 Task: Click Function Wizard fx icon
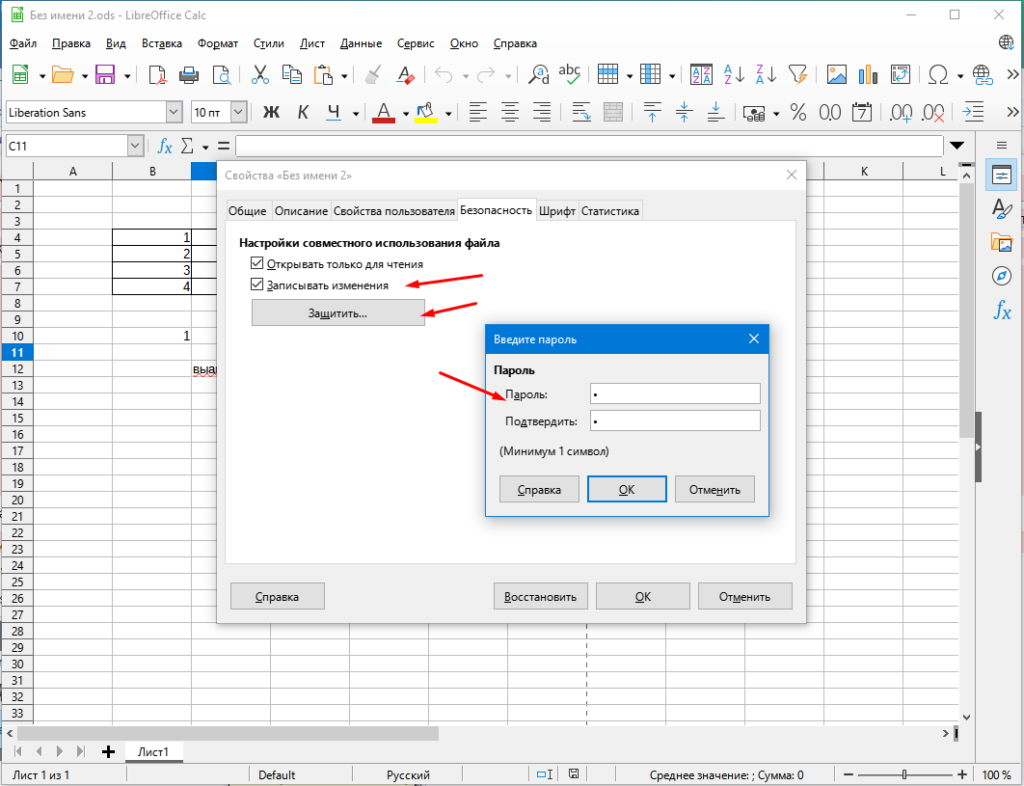pyautogui.click(x=165, y=146)
